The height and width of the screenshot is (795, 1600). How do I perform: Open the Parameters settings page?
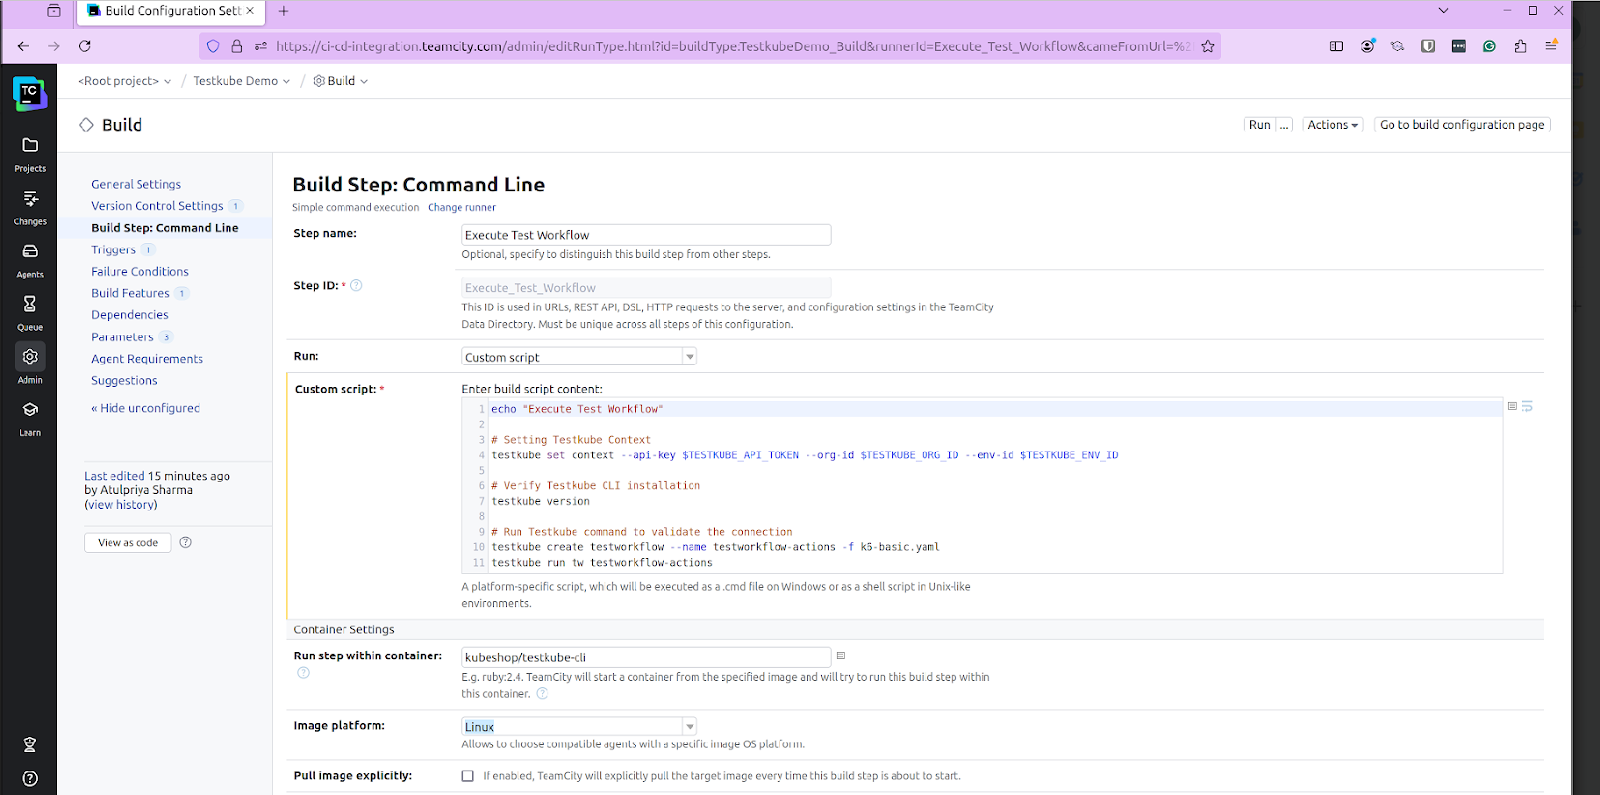122,337
